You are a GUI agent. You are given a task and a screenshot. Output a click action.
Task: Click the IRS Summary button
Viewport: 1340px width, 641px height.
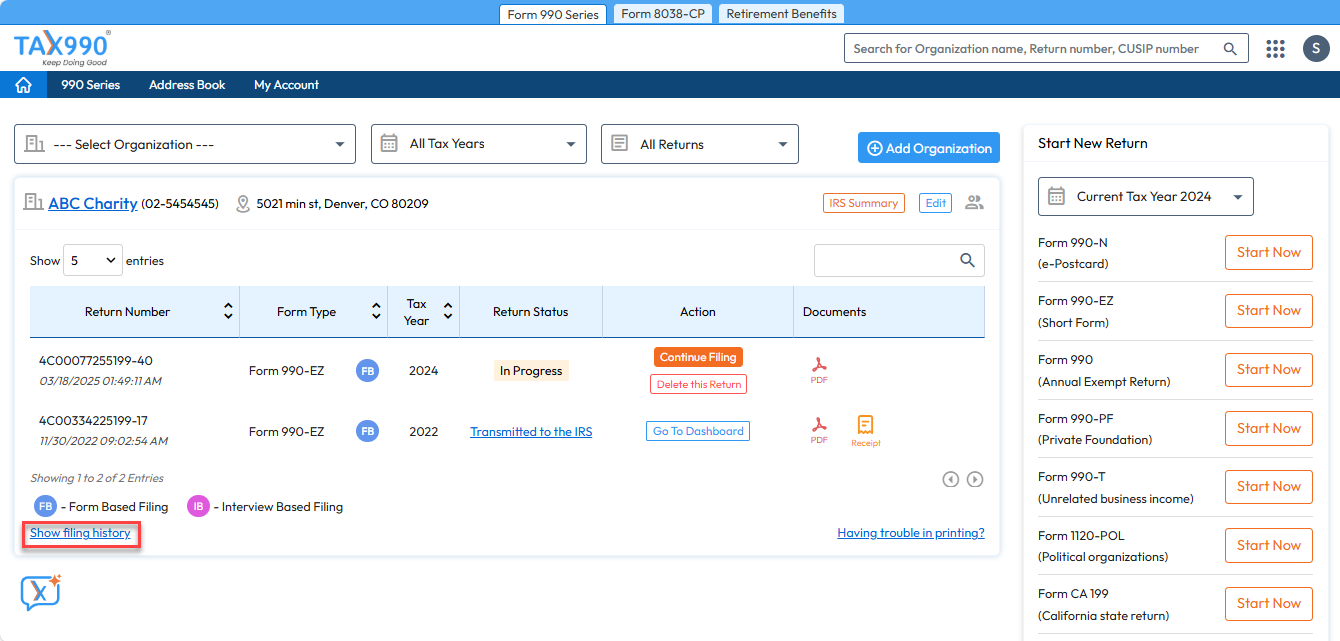coord(864,203)
